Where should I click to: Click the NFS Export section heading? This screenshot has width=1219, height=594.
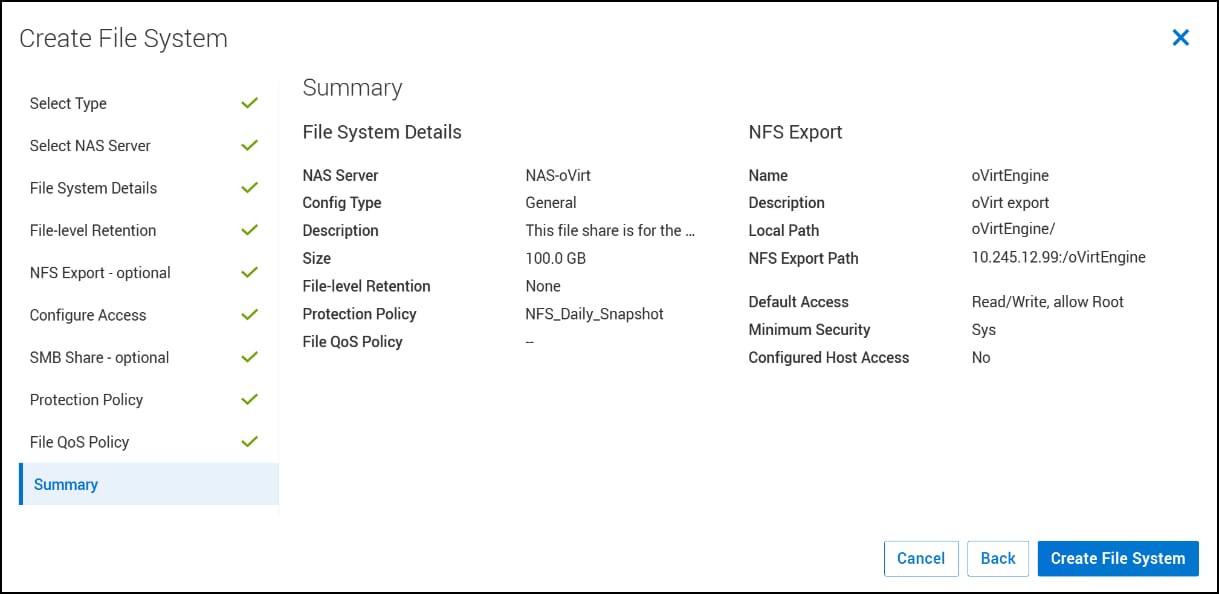pos(795,132)
